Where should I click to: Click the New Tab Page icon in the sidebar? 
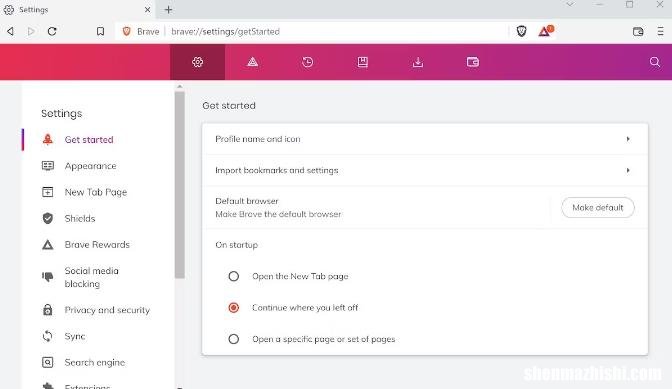pyautogui.click(x=48, y=192)
